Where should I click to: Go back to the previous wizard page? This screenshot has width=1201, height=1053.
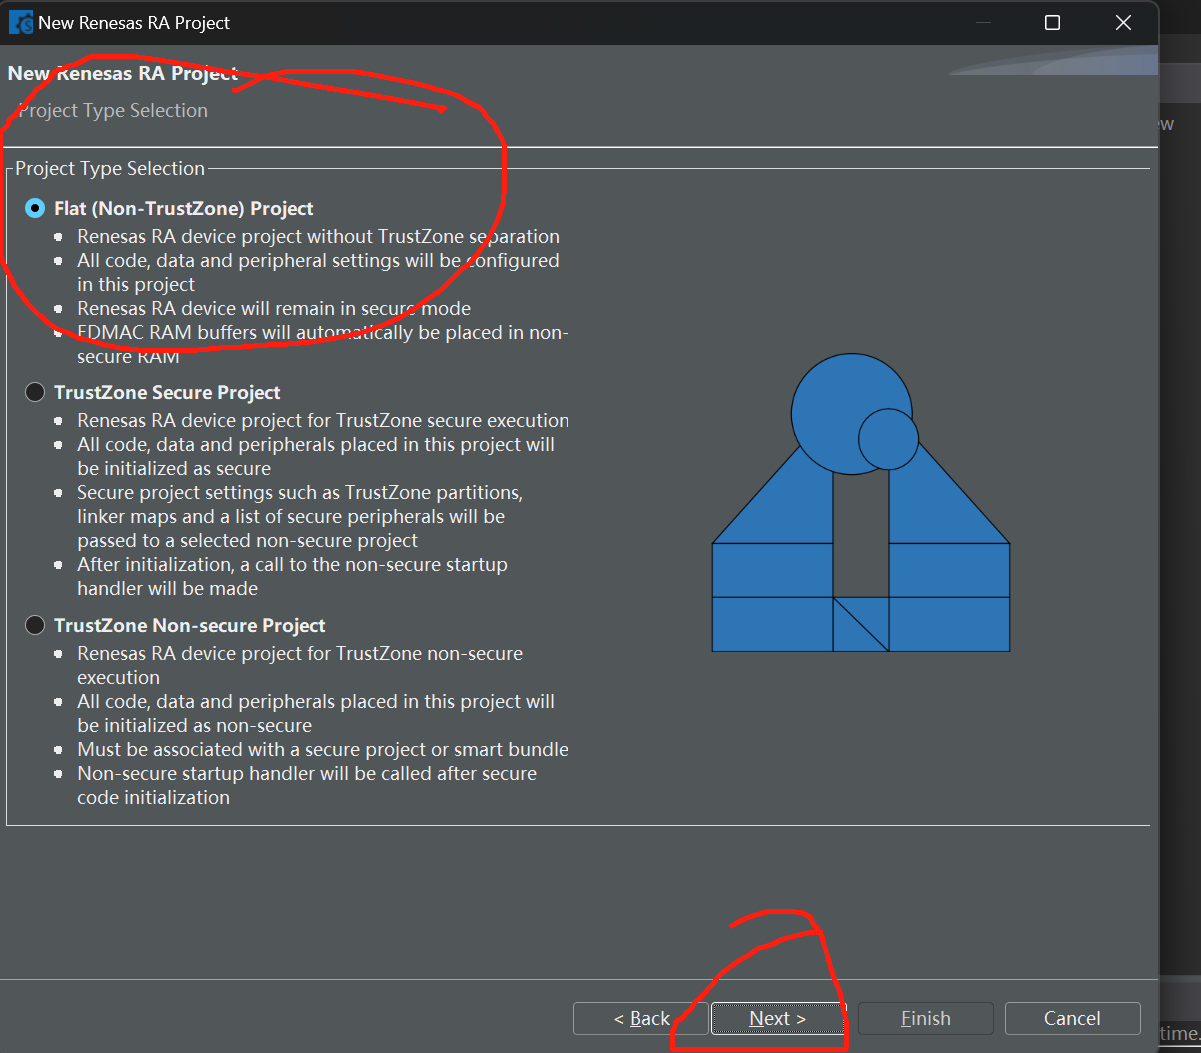[641, 1018]
